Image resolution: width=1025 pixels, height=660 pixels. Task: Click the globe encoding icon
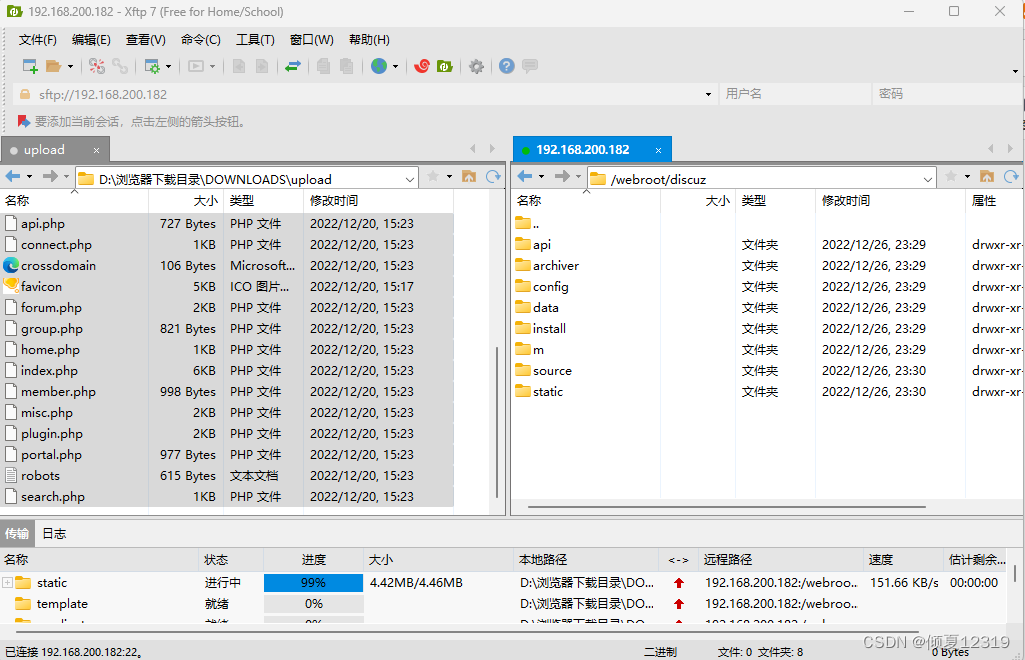(x=378, y=66)
